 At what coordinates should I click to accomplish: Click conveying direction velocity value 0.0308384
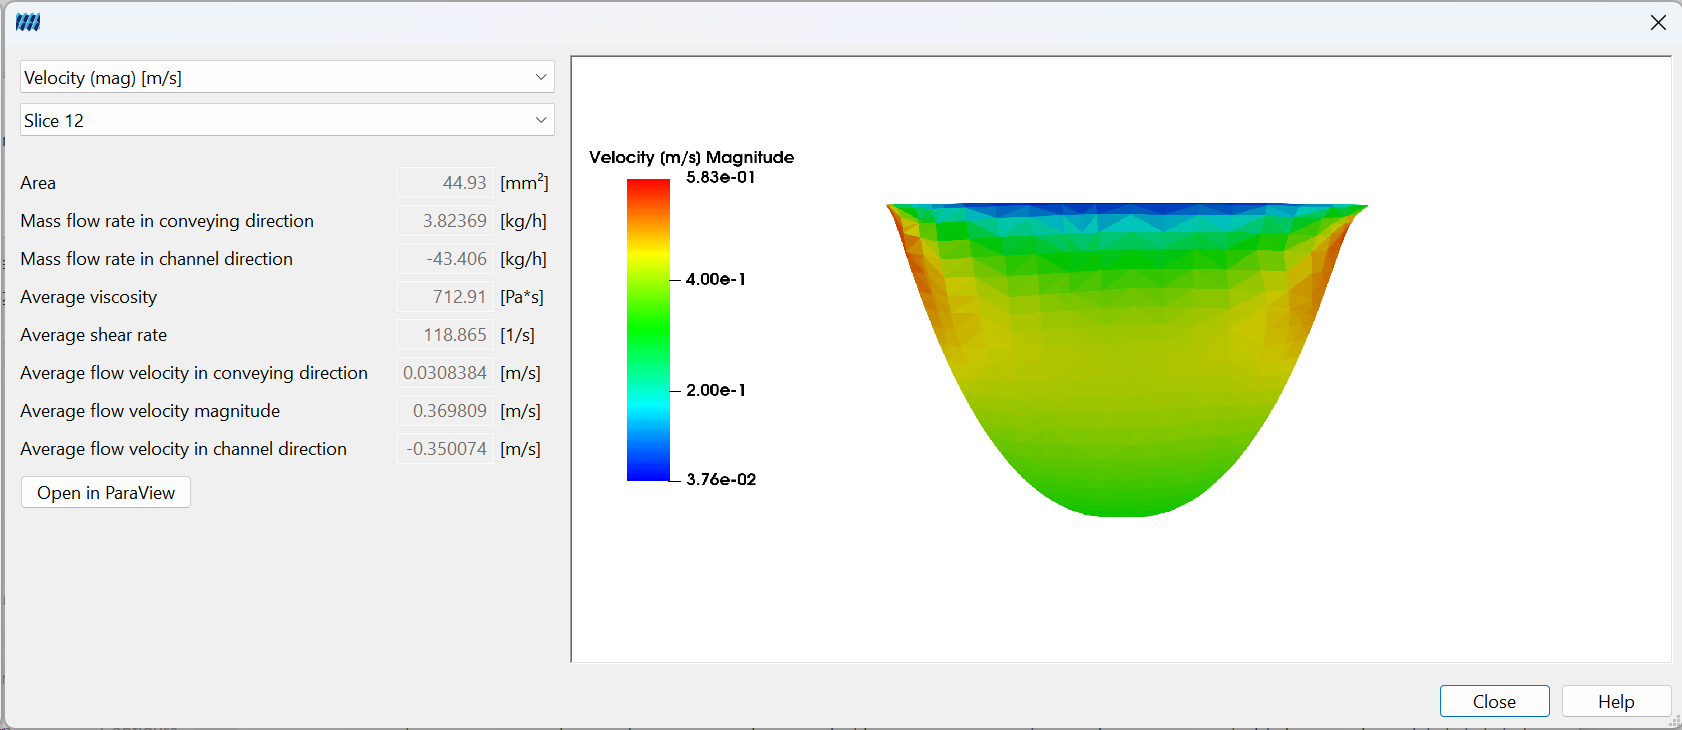point(444,373)
